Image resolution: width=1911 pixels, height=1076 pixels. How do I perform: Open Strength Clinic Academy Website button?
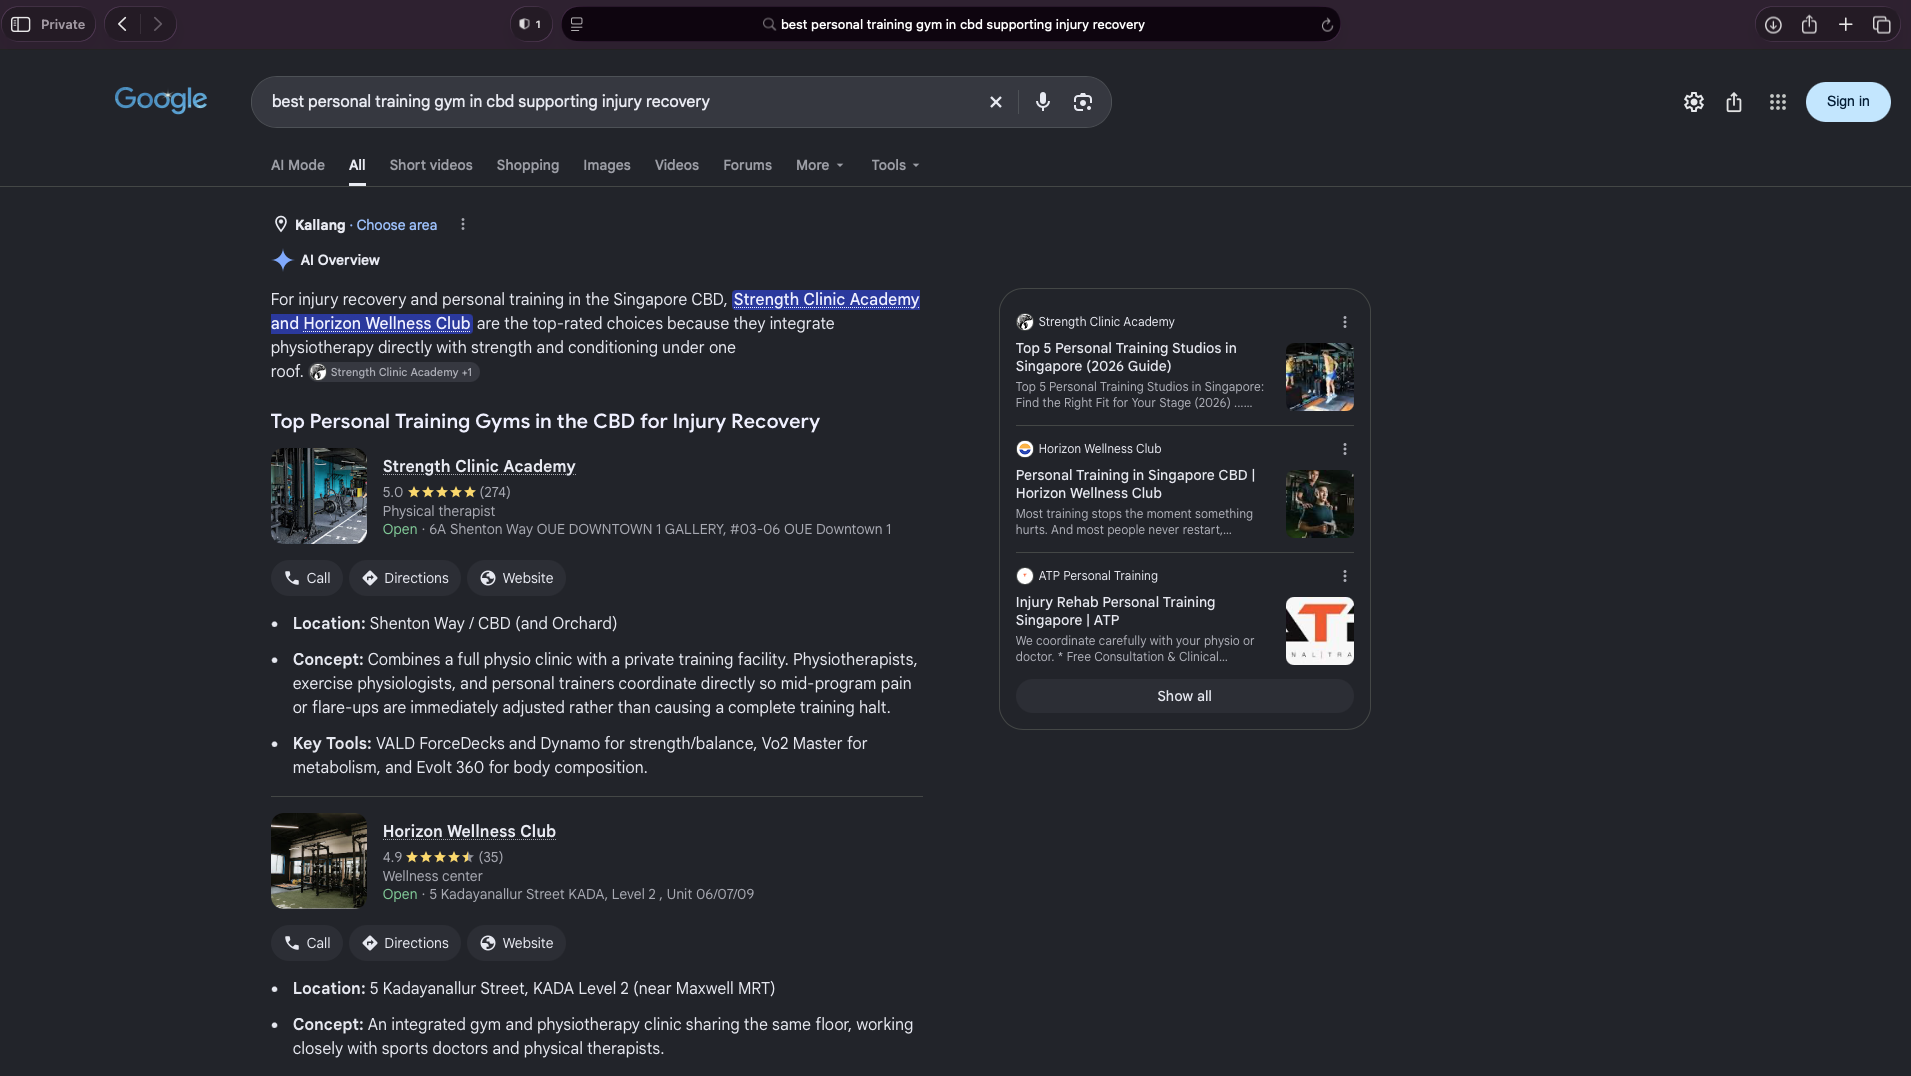[516, 578]
